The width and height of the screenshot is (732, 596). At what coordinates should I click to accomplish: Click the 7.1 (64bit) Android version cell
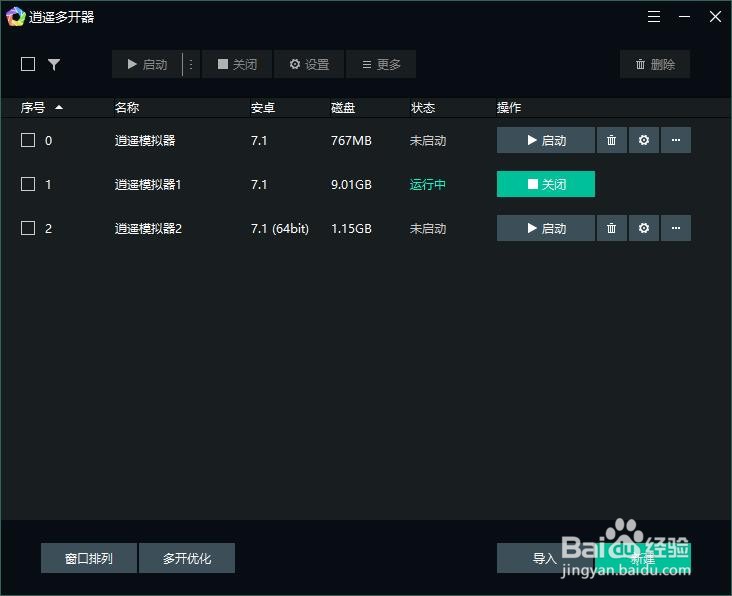(280, 229)
